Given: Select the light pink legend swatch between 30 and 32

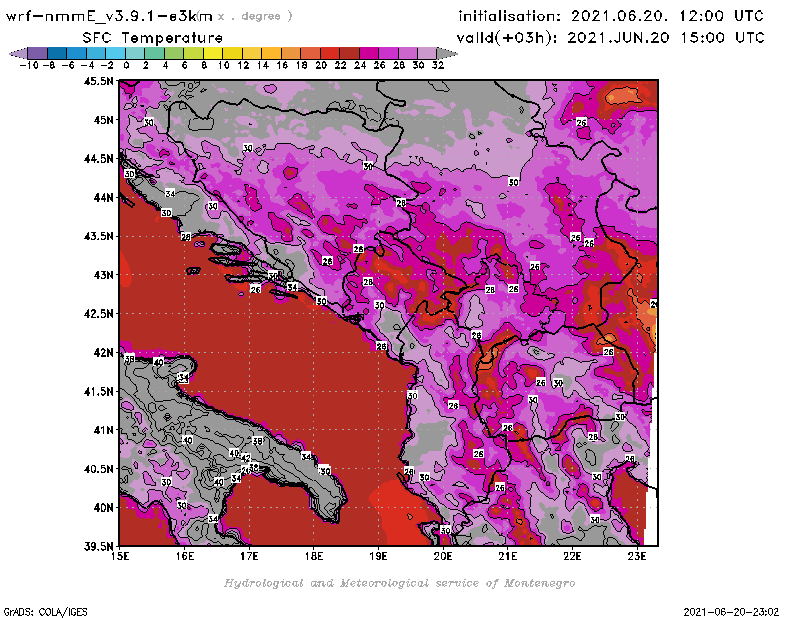Looking at the screenshot, I should pyautogui.click(x=427, y=53).
